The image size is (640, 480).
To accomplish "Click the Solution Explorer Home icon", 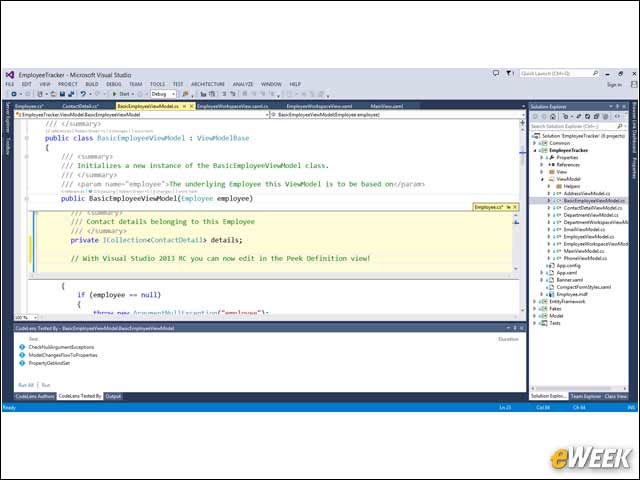I will coord(553,116).
